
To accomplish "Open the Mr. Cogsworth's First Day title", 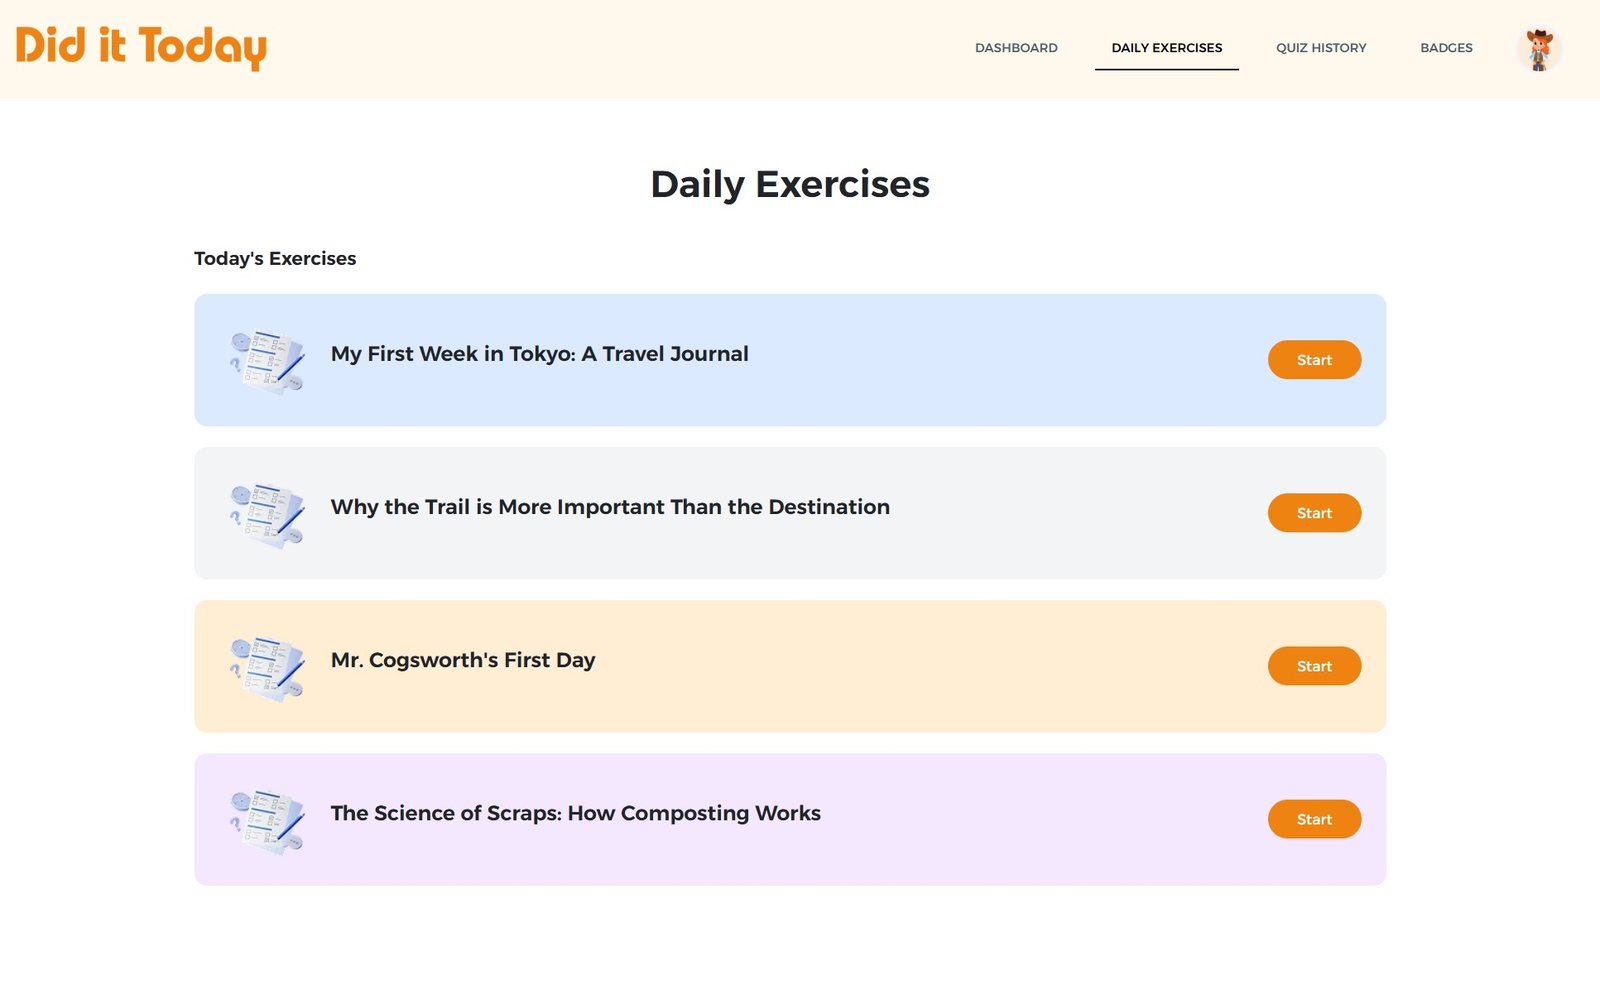I will pos(463,660).
